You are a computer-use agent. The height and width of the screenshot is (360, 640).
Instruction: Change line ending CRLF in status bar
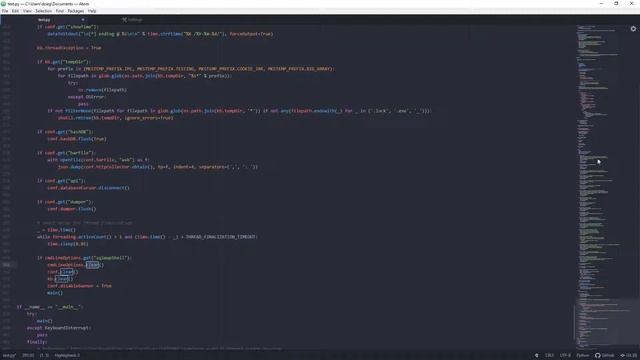point(549,356)
